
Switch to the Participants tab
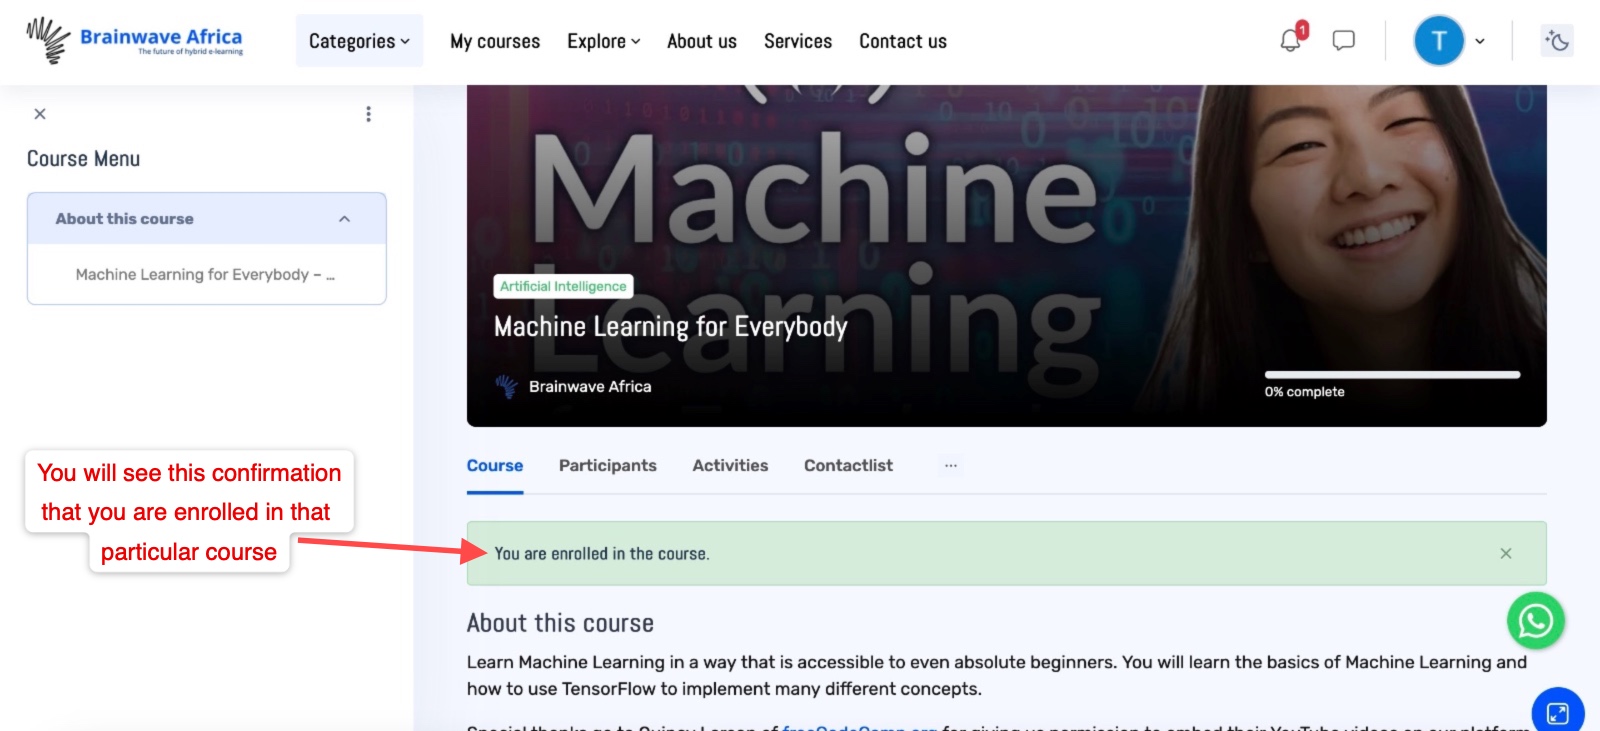[607, 466]
